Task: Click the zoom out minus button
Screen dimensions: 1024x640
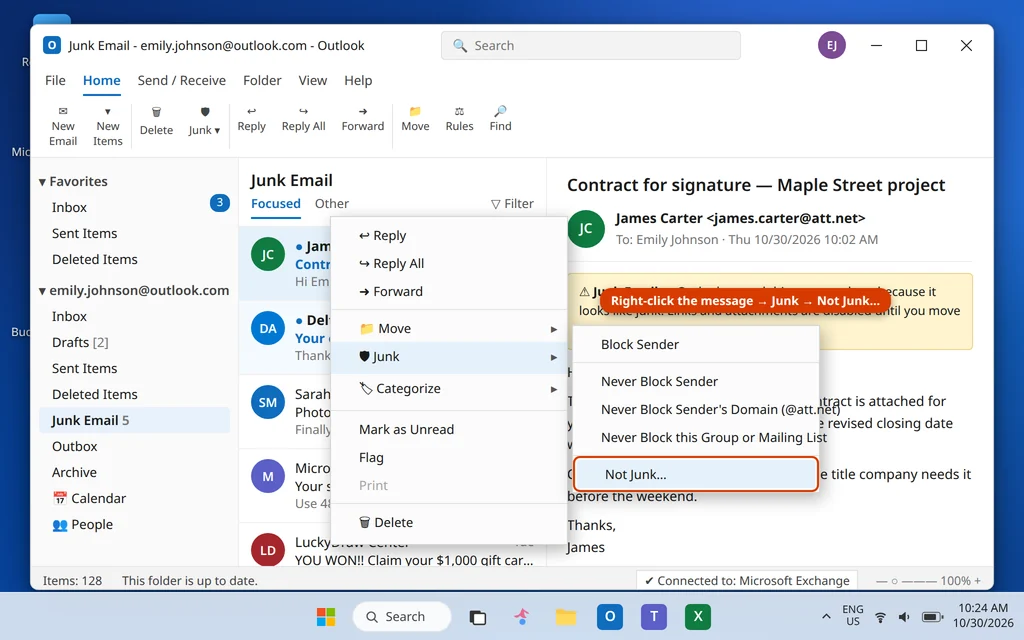Action: pos(880,581)
